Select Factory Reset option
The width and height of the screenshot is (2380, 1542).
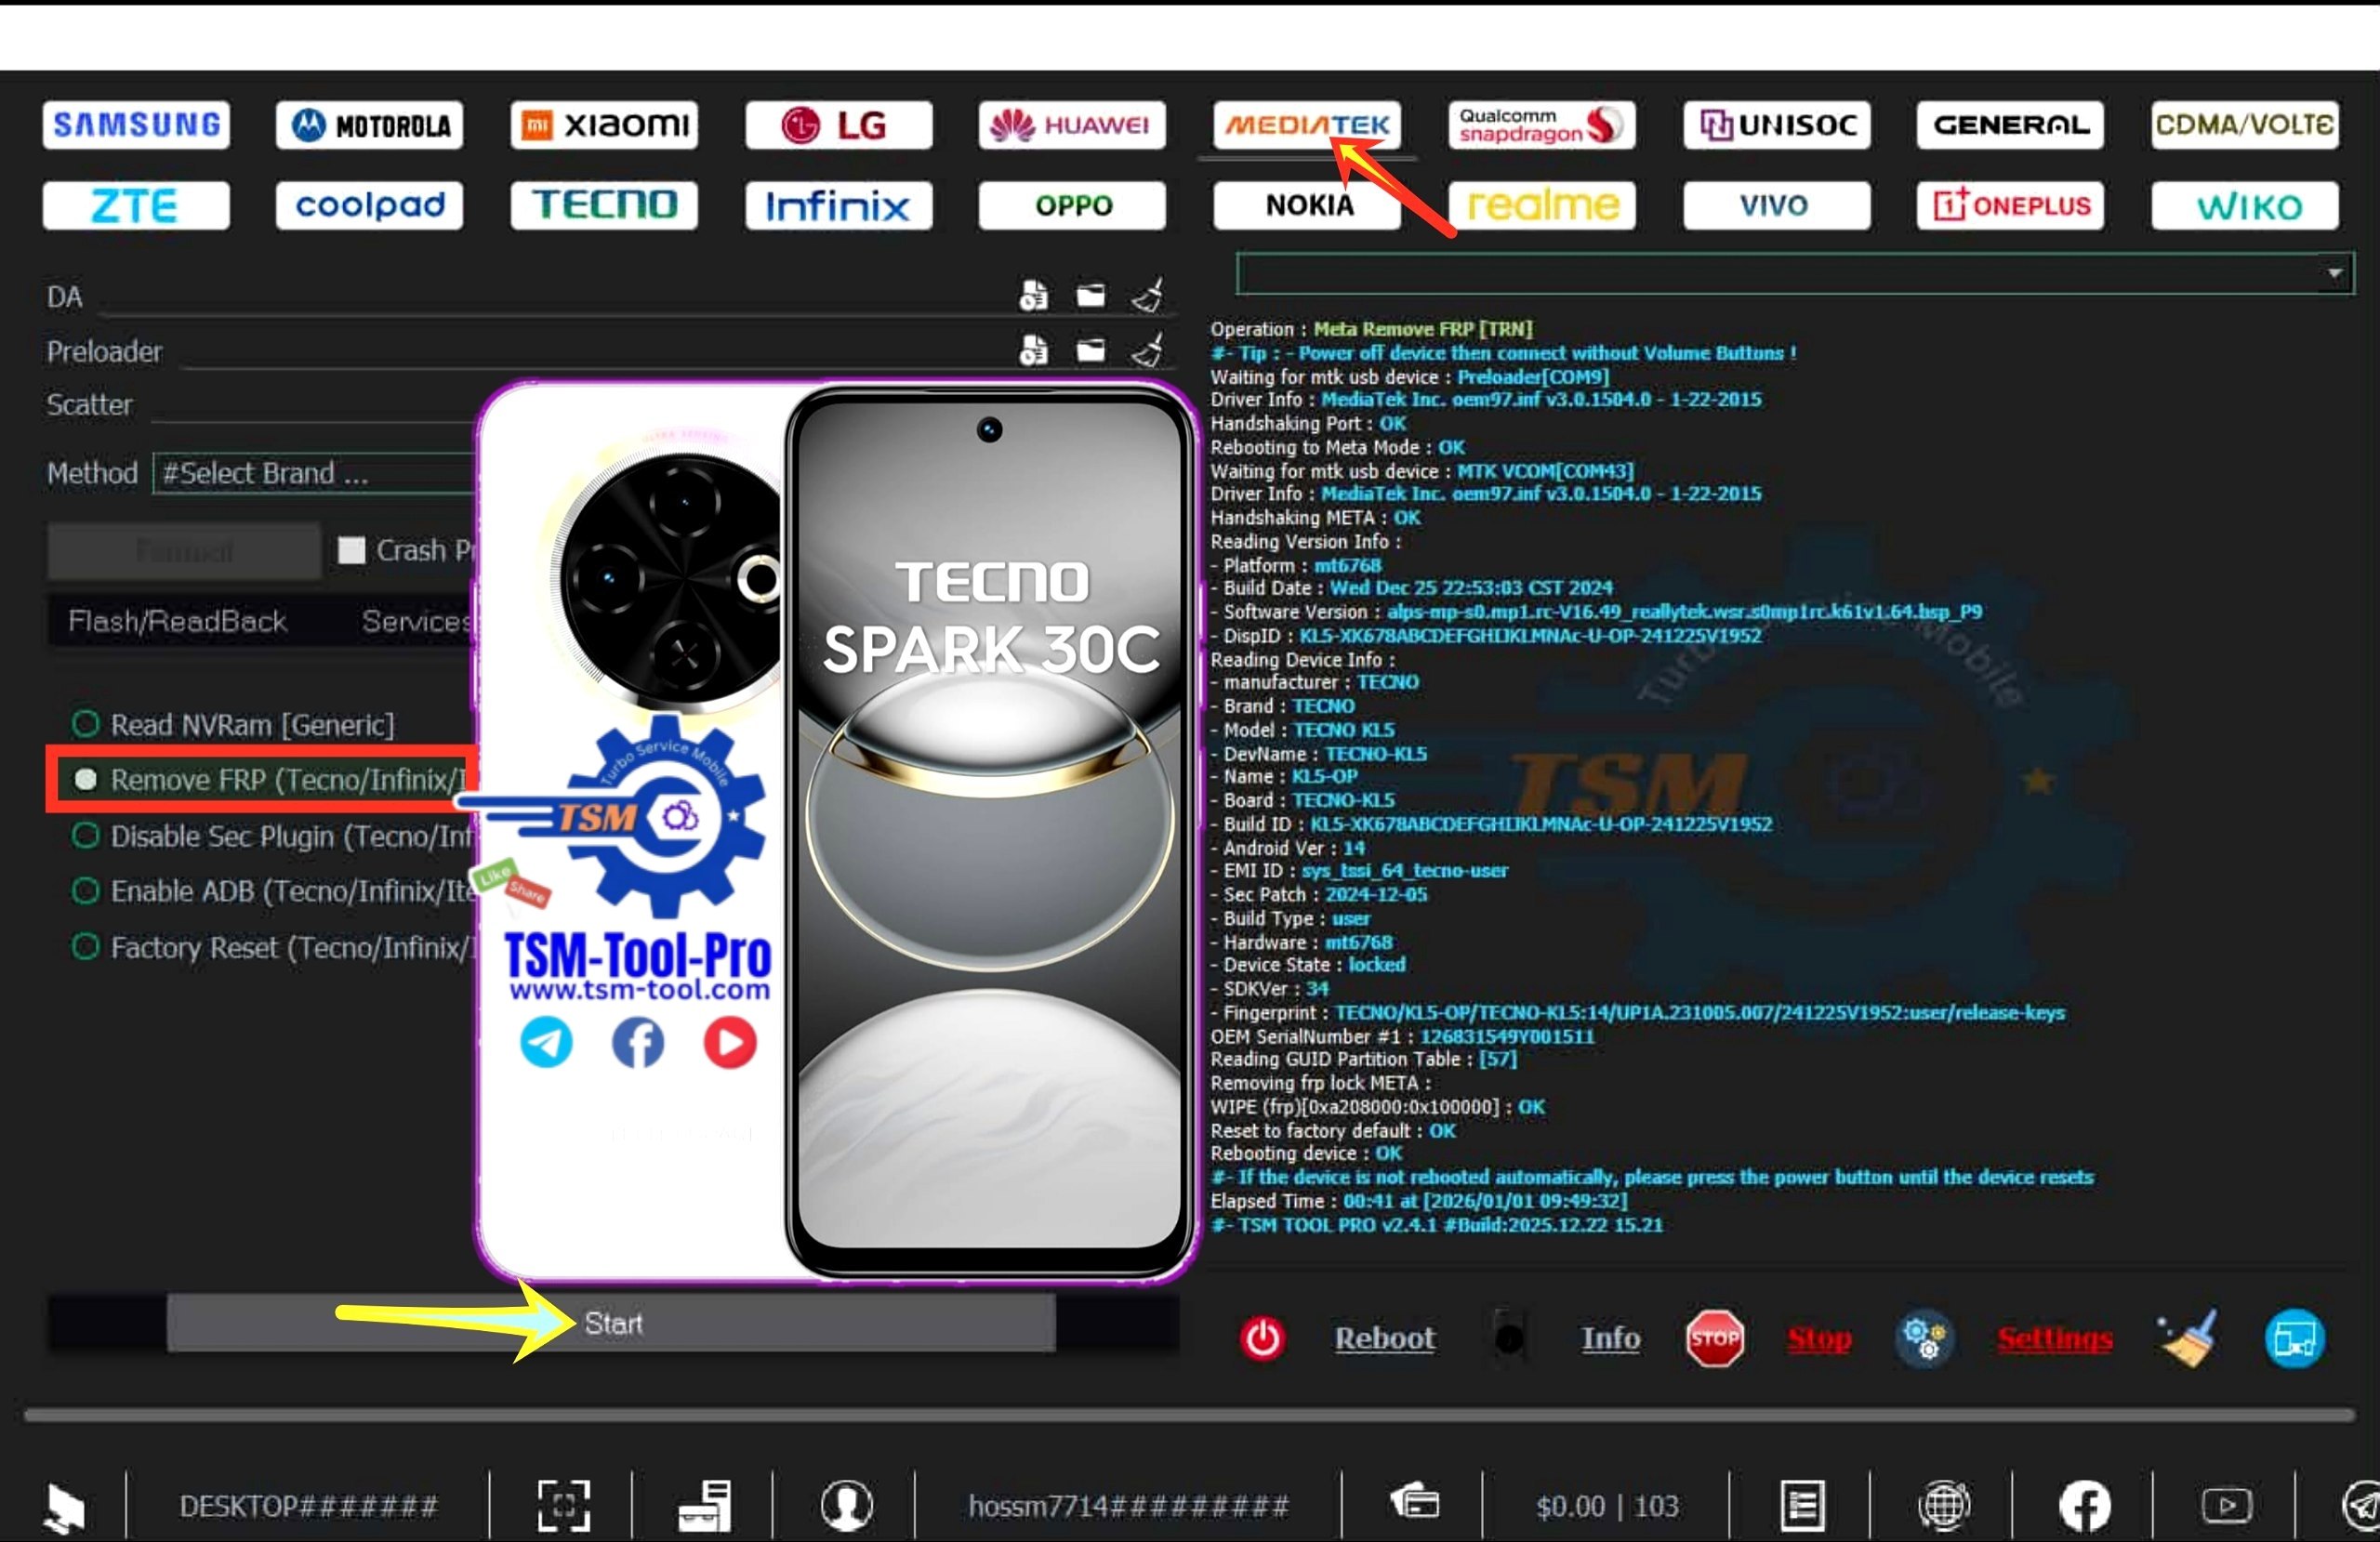point(272,947)
